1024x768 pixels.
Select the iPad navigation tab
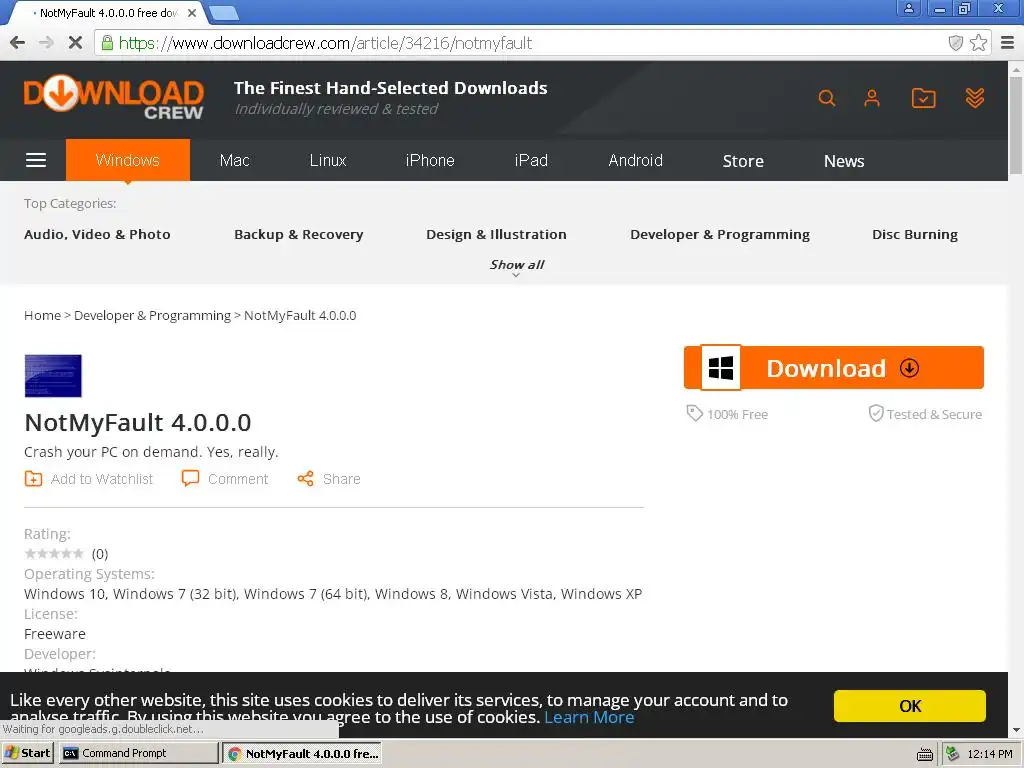[x=531, y=160]
